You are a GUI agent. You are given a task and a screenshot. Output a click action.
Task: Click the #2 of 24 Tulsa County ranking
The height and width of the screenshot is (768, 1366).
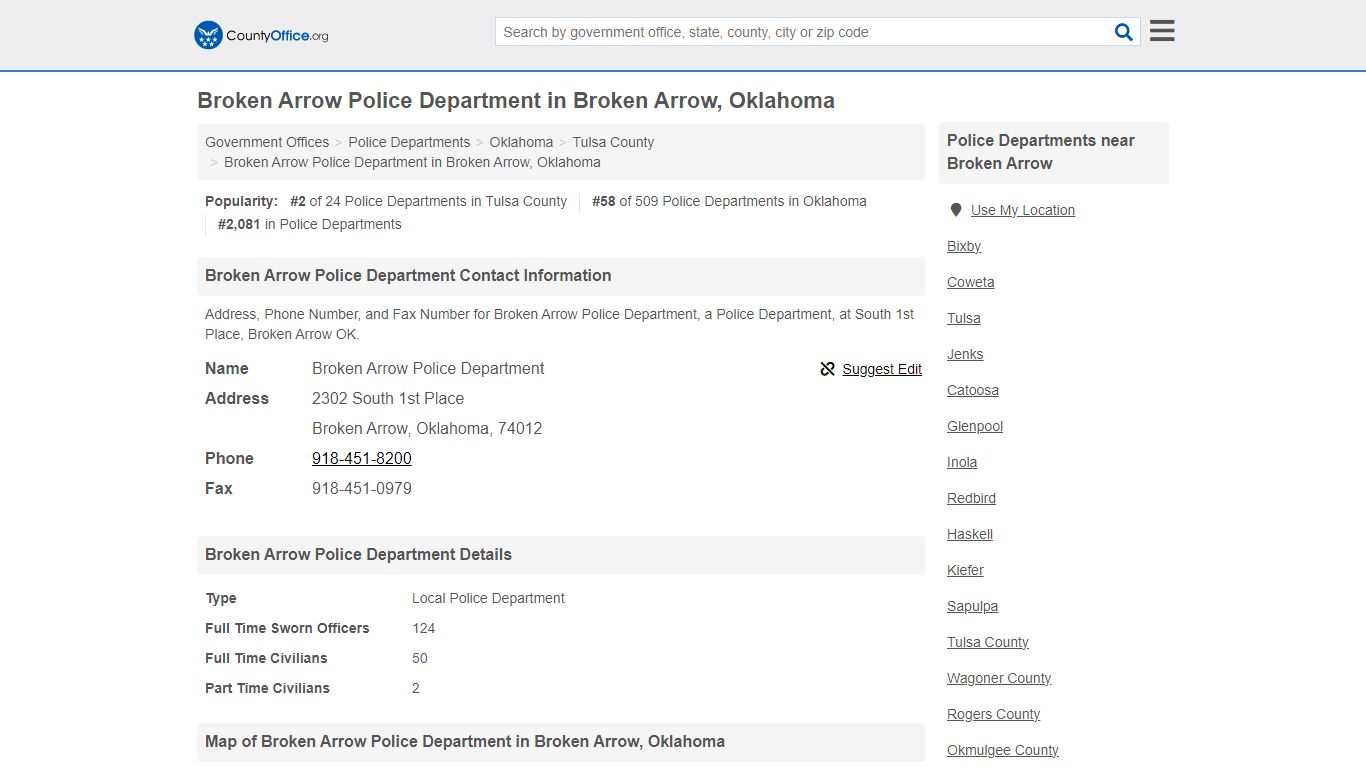pos(428,201)
